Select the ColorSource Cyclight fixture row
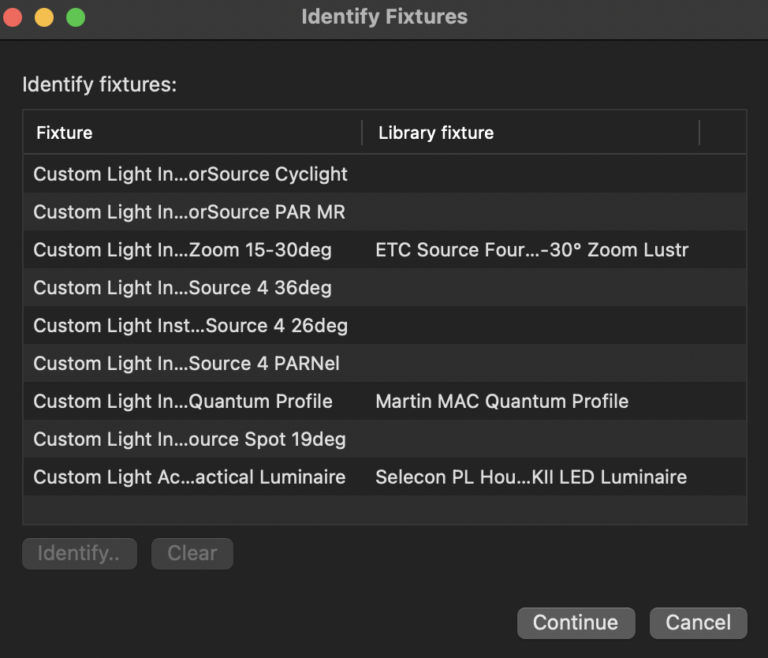 (190, 174)
